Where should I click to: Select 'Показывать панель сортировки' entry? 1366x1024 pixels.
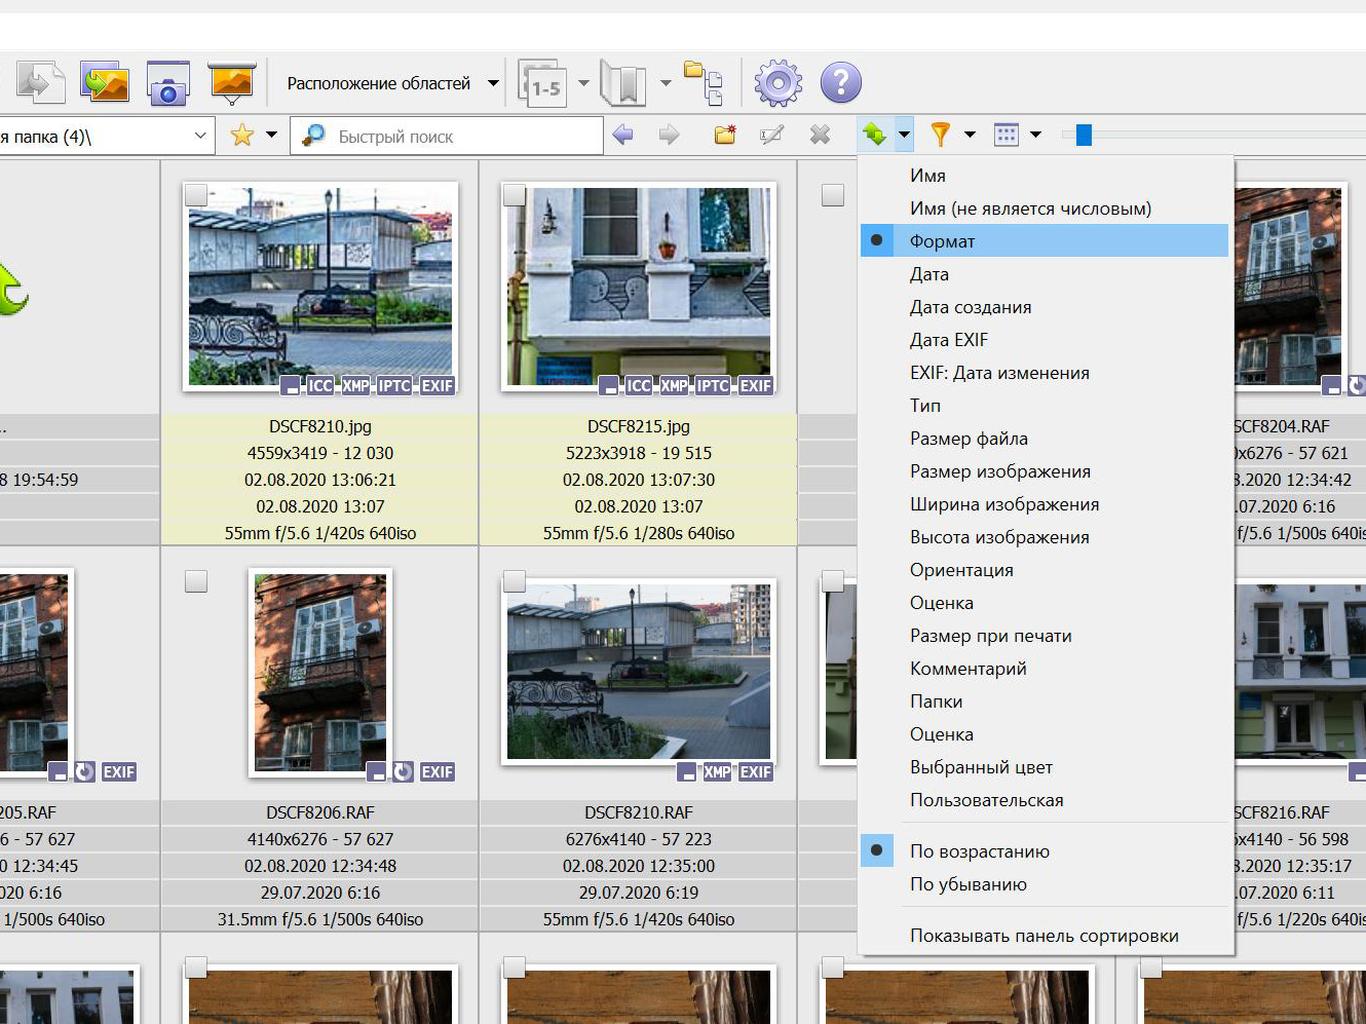pyautogui.click(x=1044, y=936)
